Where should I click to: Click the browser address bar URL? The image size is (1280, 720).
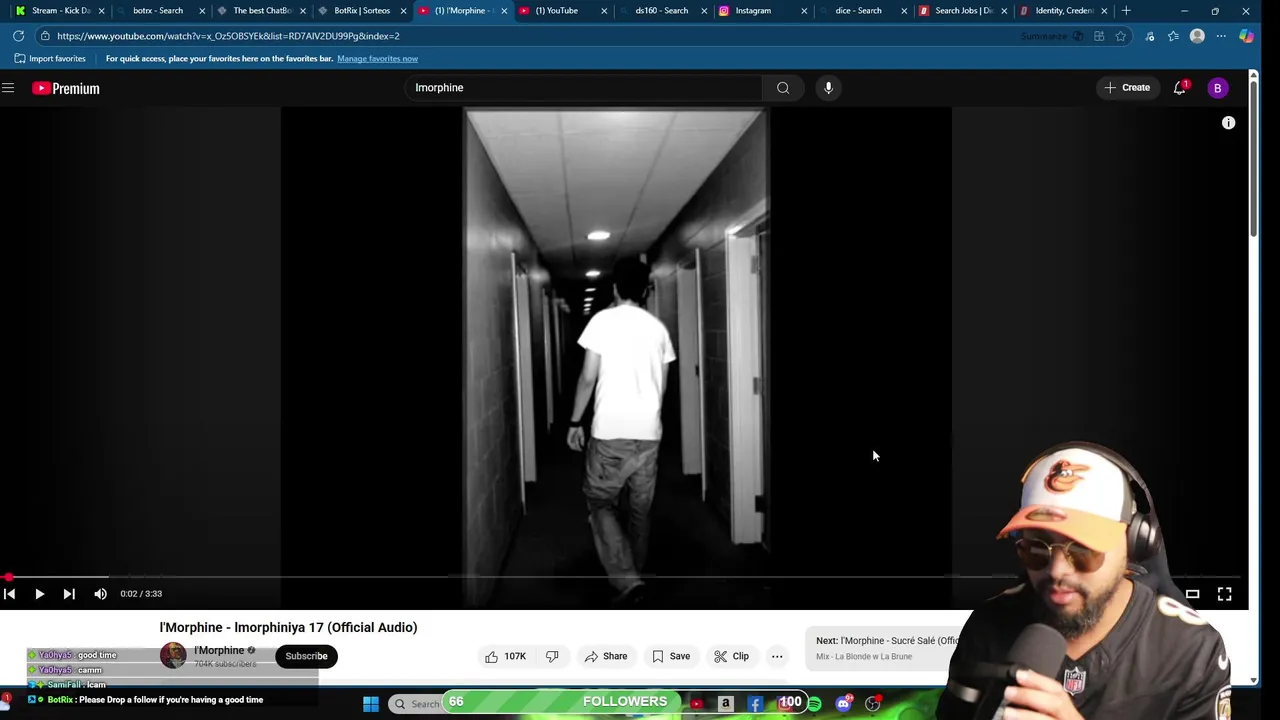tap(228, 36)
